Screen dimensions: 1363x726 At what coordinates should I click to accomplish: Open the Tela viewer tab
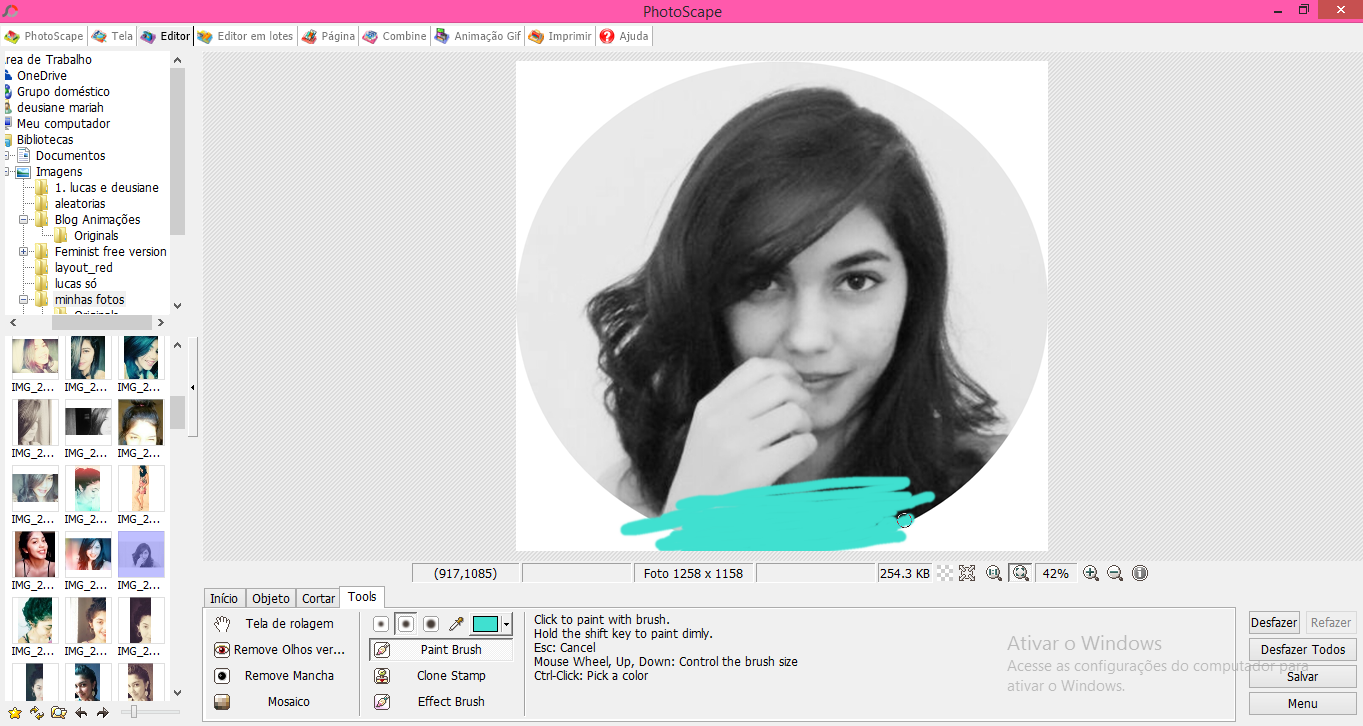[112, 36]
